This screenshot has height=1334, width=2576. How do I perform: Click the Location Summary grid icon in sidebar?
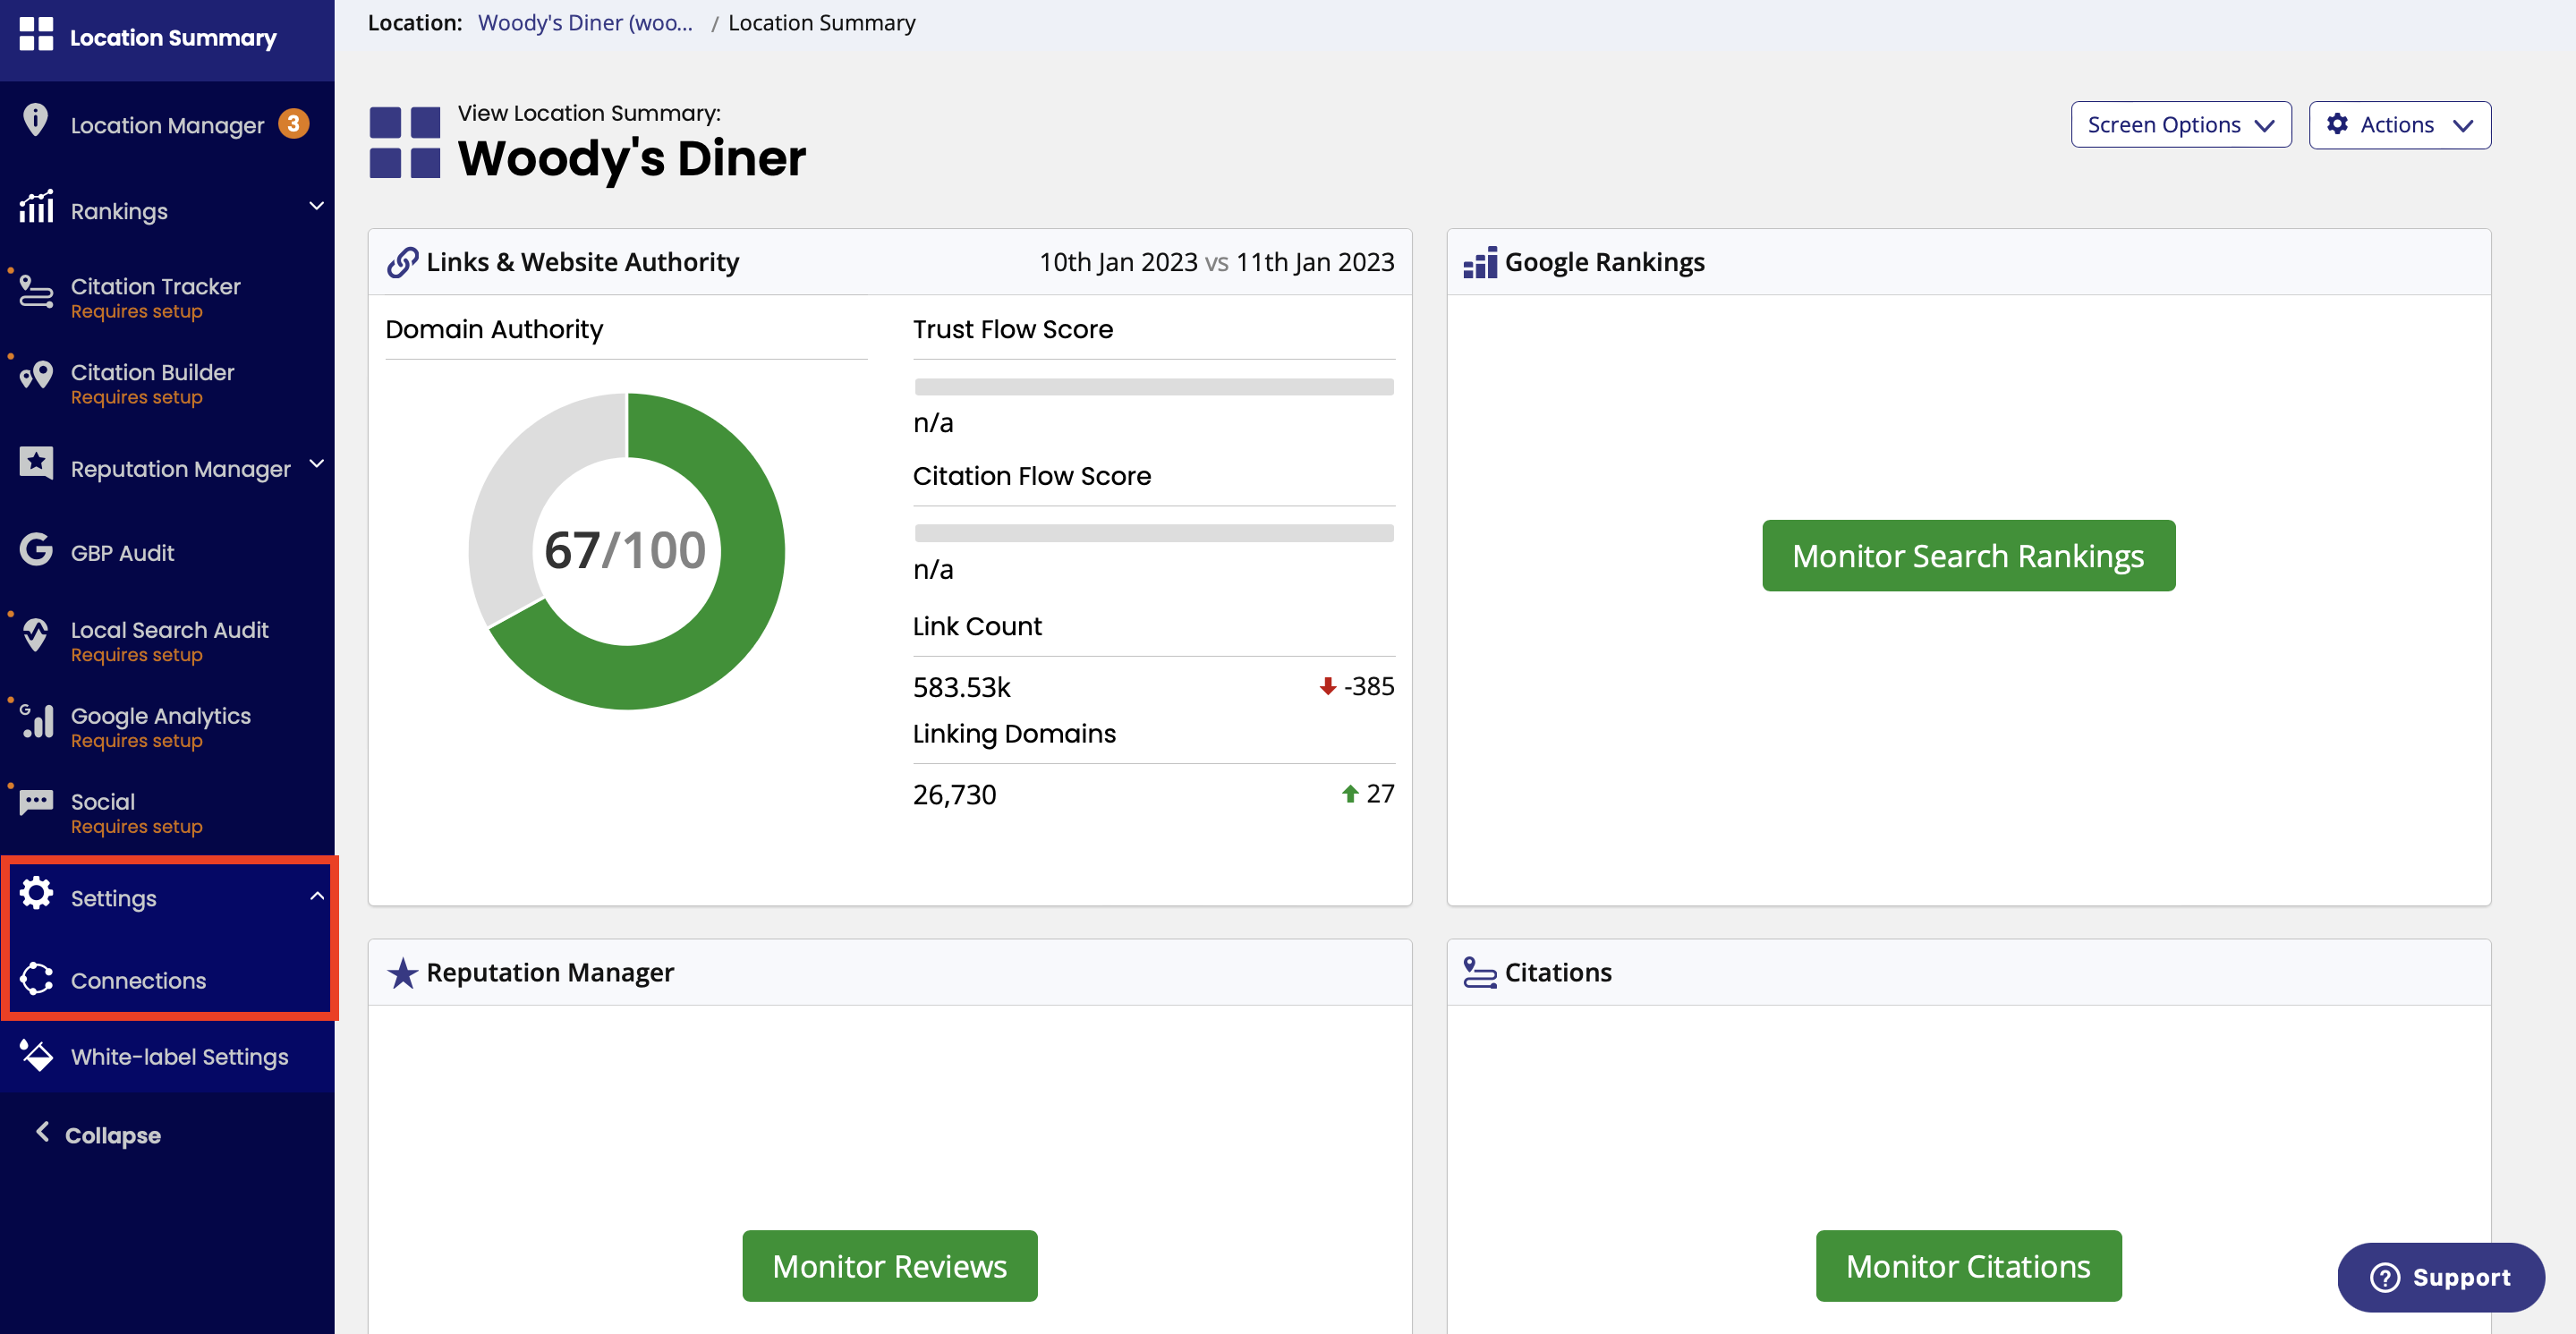(x=36, y=34)
